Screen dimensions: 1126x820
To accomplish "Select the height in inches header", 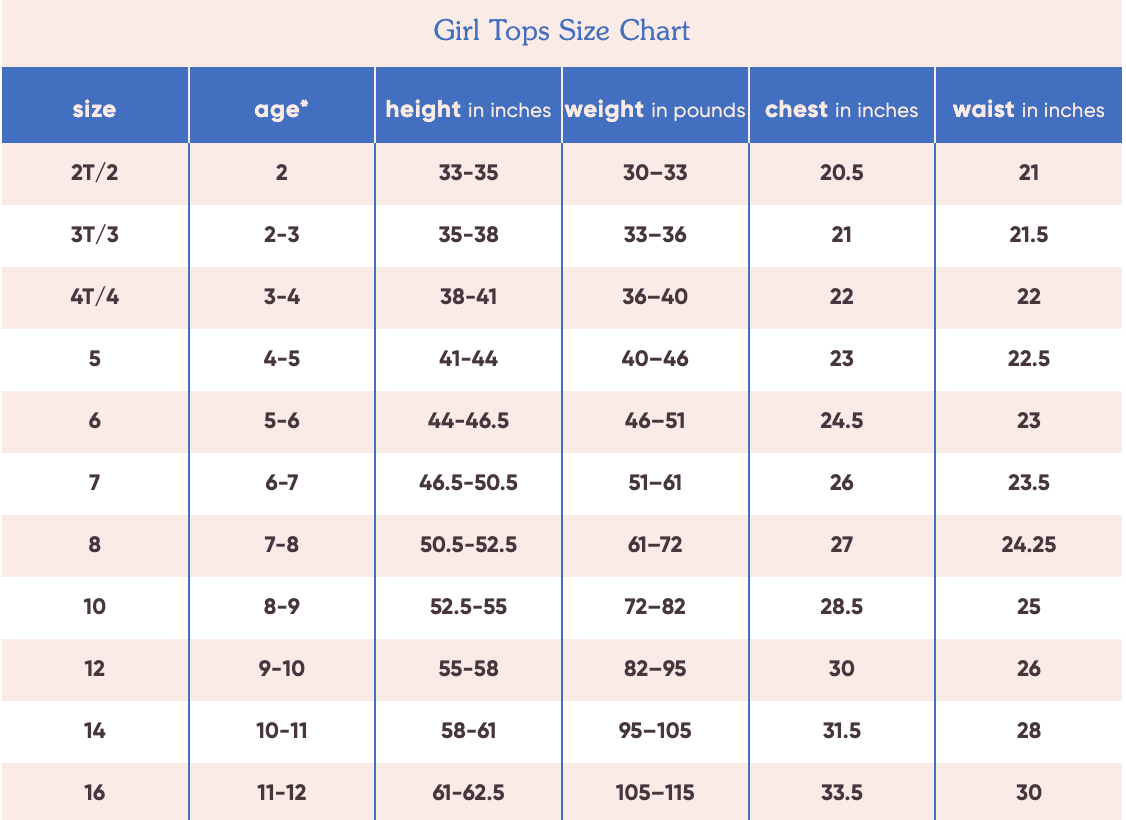I will [x=468, y=109].
